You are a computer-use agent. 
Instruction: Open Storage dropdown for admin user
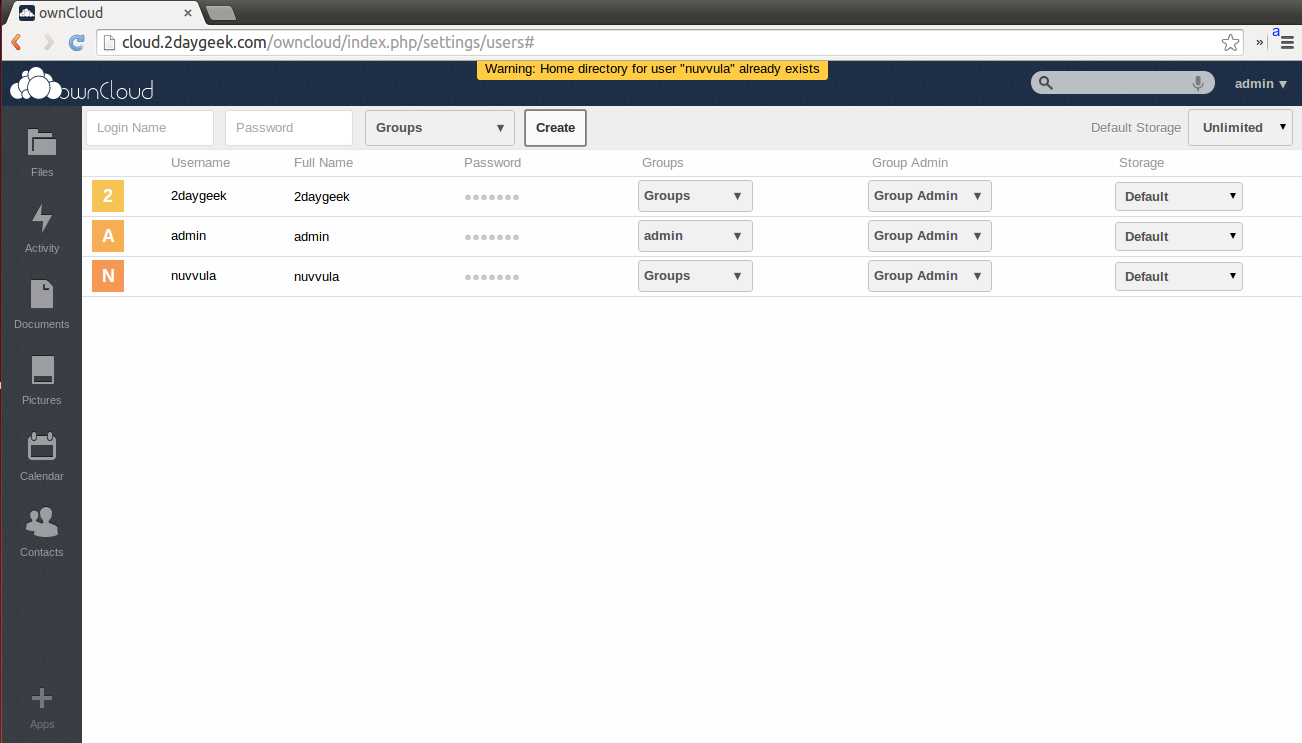[1179, 236]
